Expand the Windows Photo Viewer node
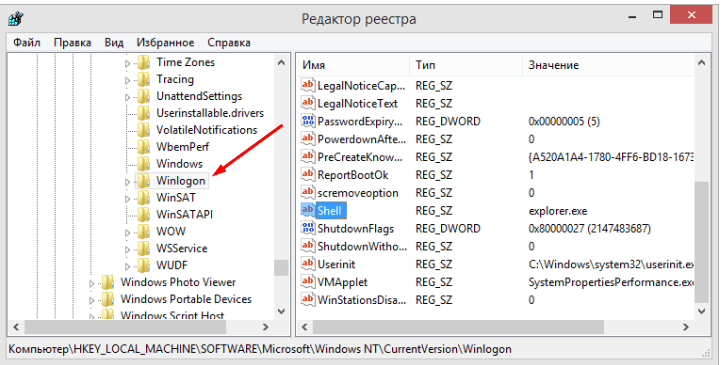The image size is (721, 365). point(92,284)
